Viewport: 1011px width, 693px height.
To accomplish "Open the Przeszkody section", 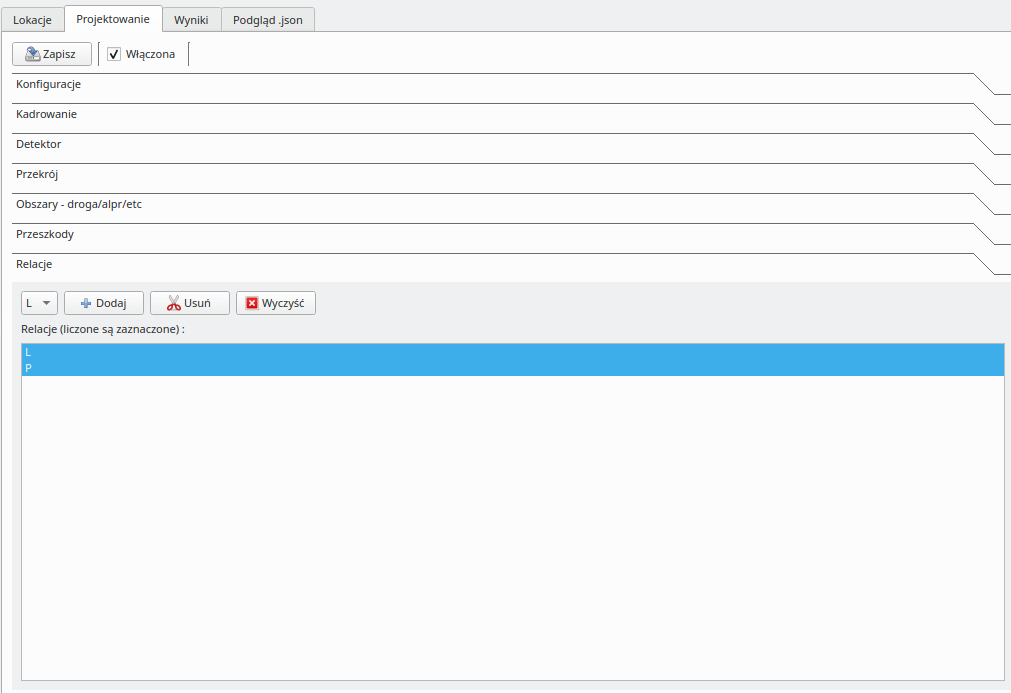I will [x=45, y=235].
